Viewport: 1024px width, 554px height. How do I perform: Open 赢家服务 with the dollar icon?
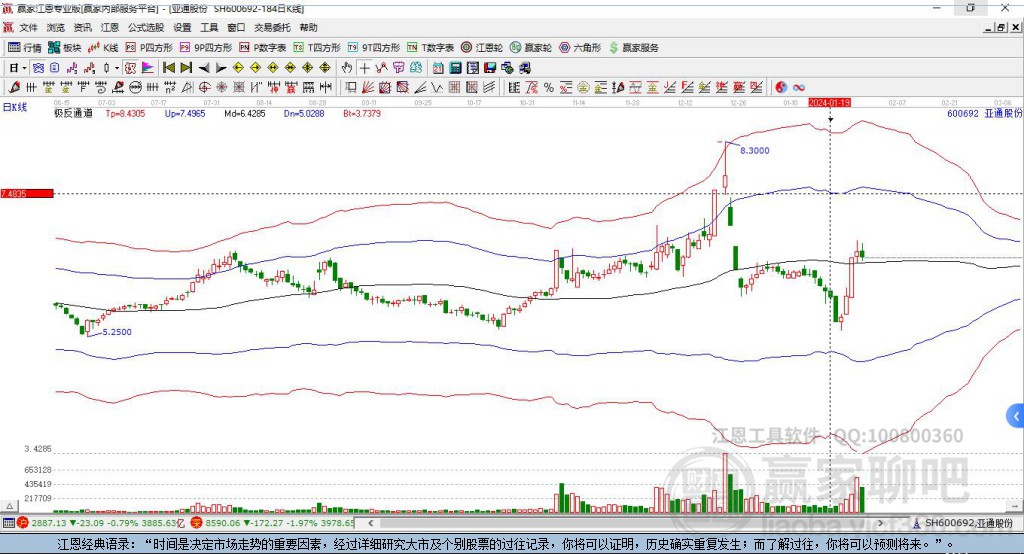pyautogui.click(x=633, y=48)
